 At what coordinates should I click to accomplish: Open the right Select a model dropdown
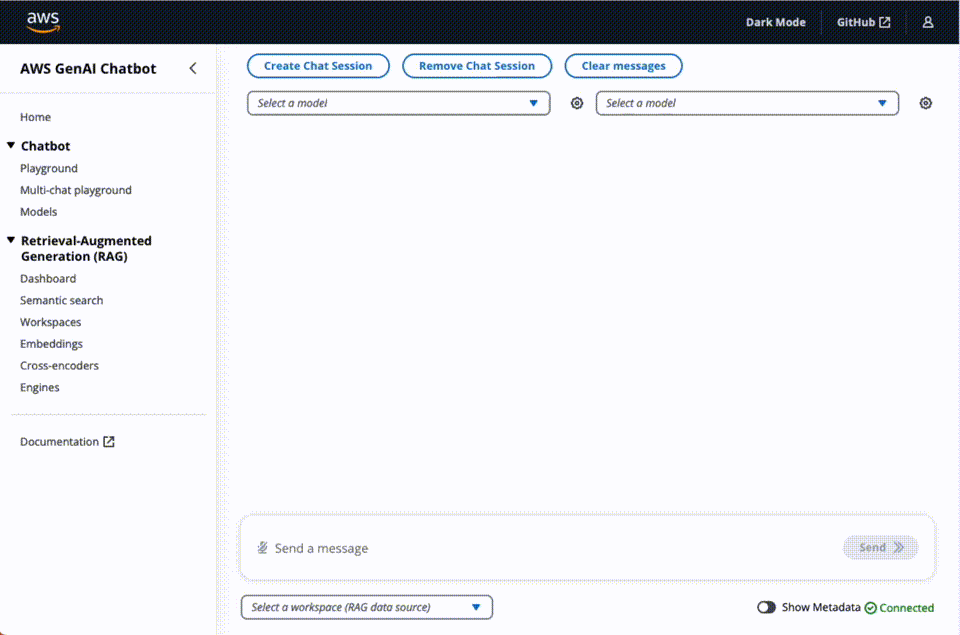747,103
